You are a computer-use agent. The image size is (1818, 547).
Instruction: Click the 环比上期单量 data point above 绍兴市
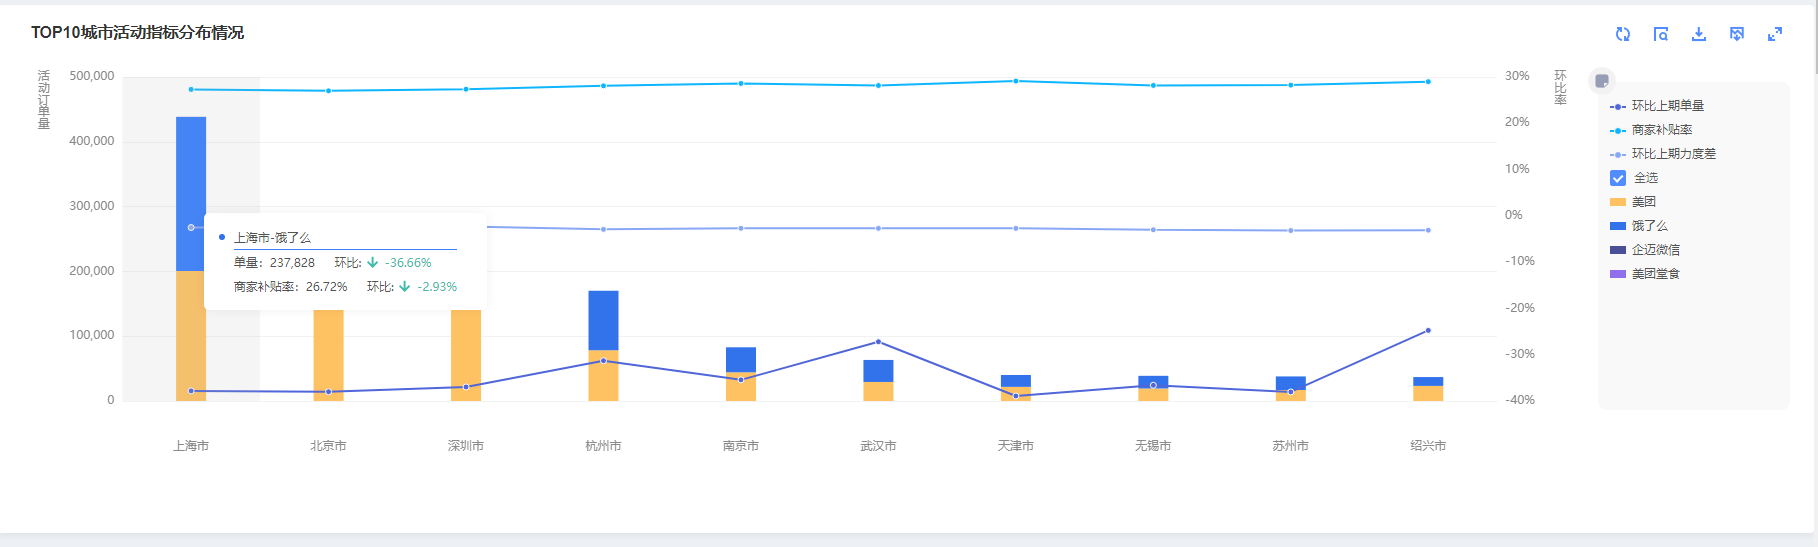pyautogui.click(x=1428, y=330)
